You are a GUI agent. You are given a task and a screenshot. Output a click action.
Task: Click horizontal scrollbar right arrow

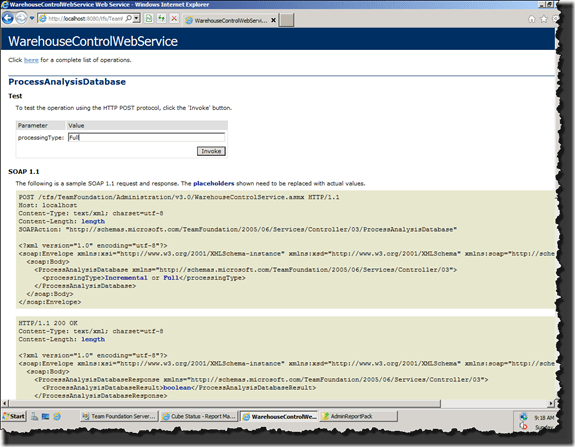tap(551, 404)
